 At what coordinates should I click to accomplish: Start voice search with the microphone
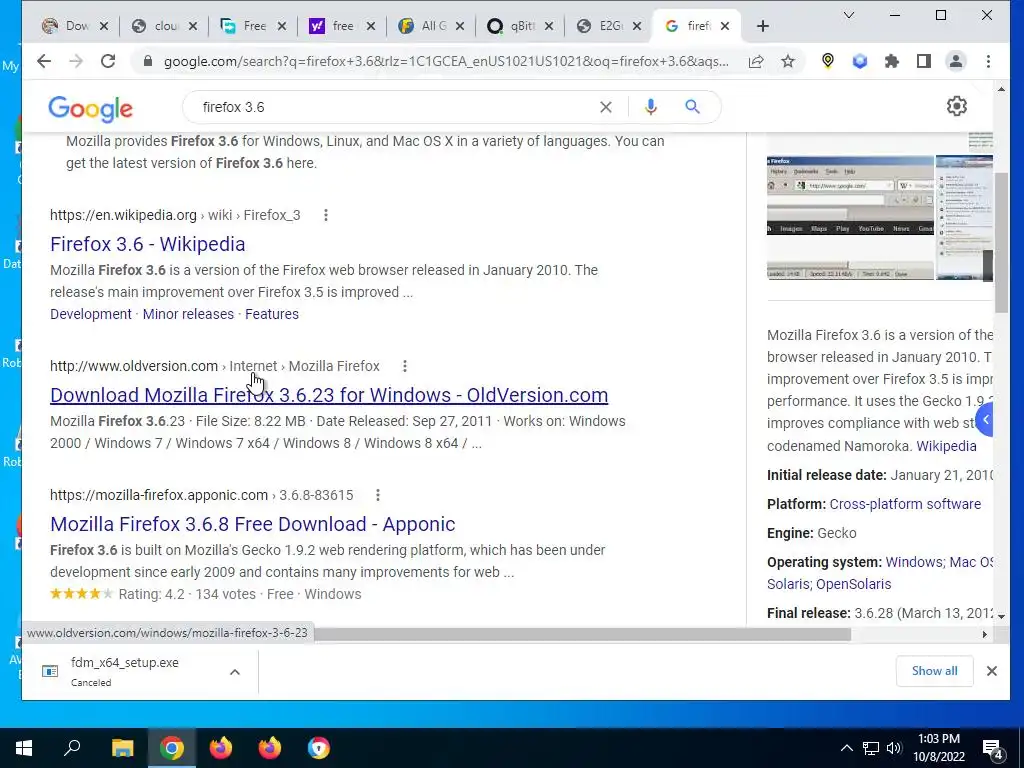650,107
